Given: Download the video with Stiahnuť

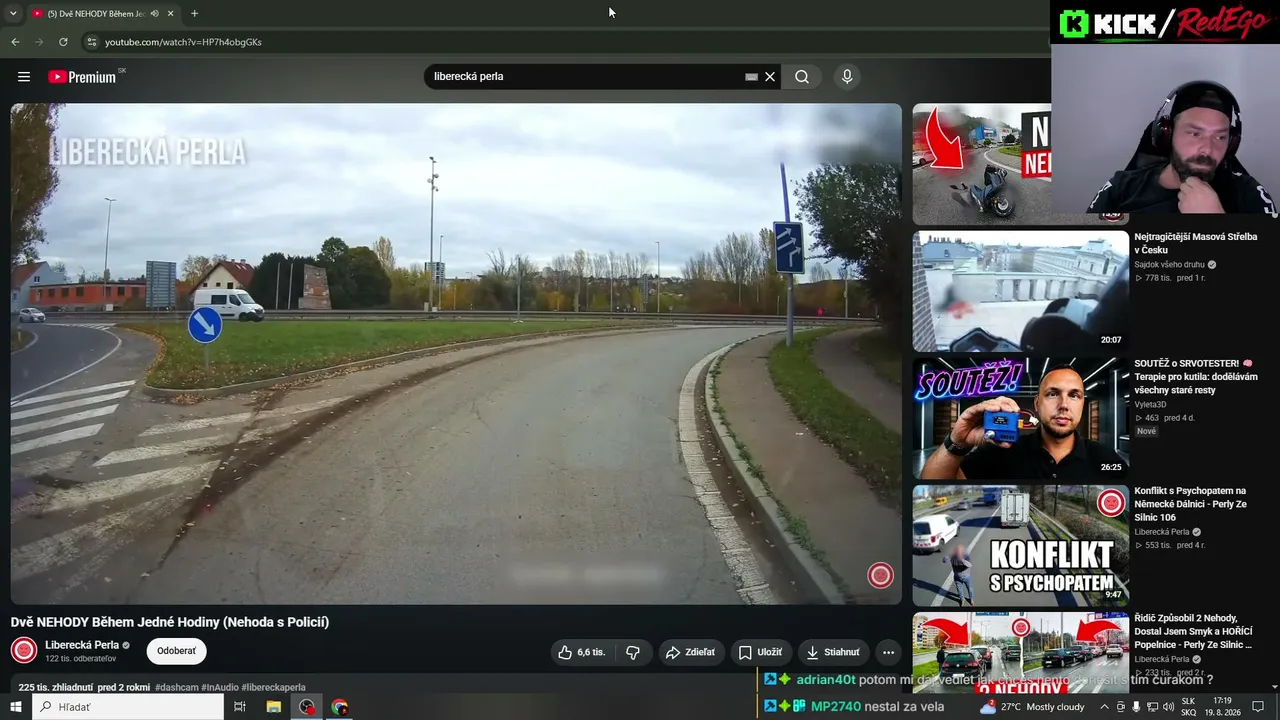Looking at the screenshot, I should 833,652.
